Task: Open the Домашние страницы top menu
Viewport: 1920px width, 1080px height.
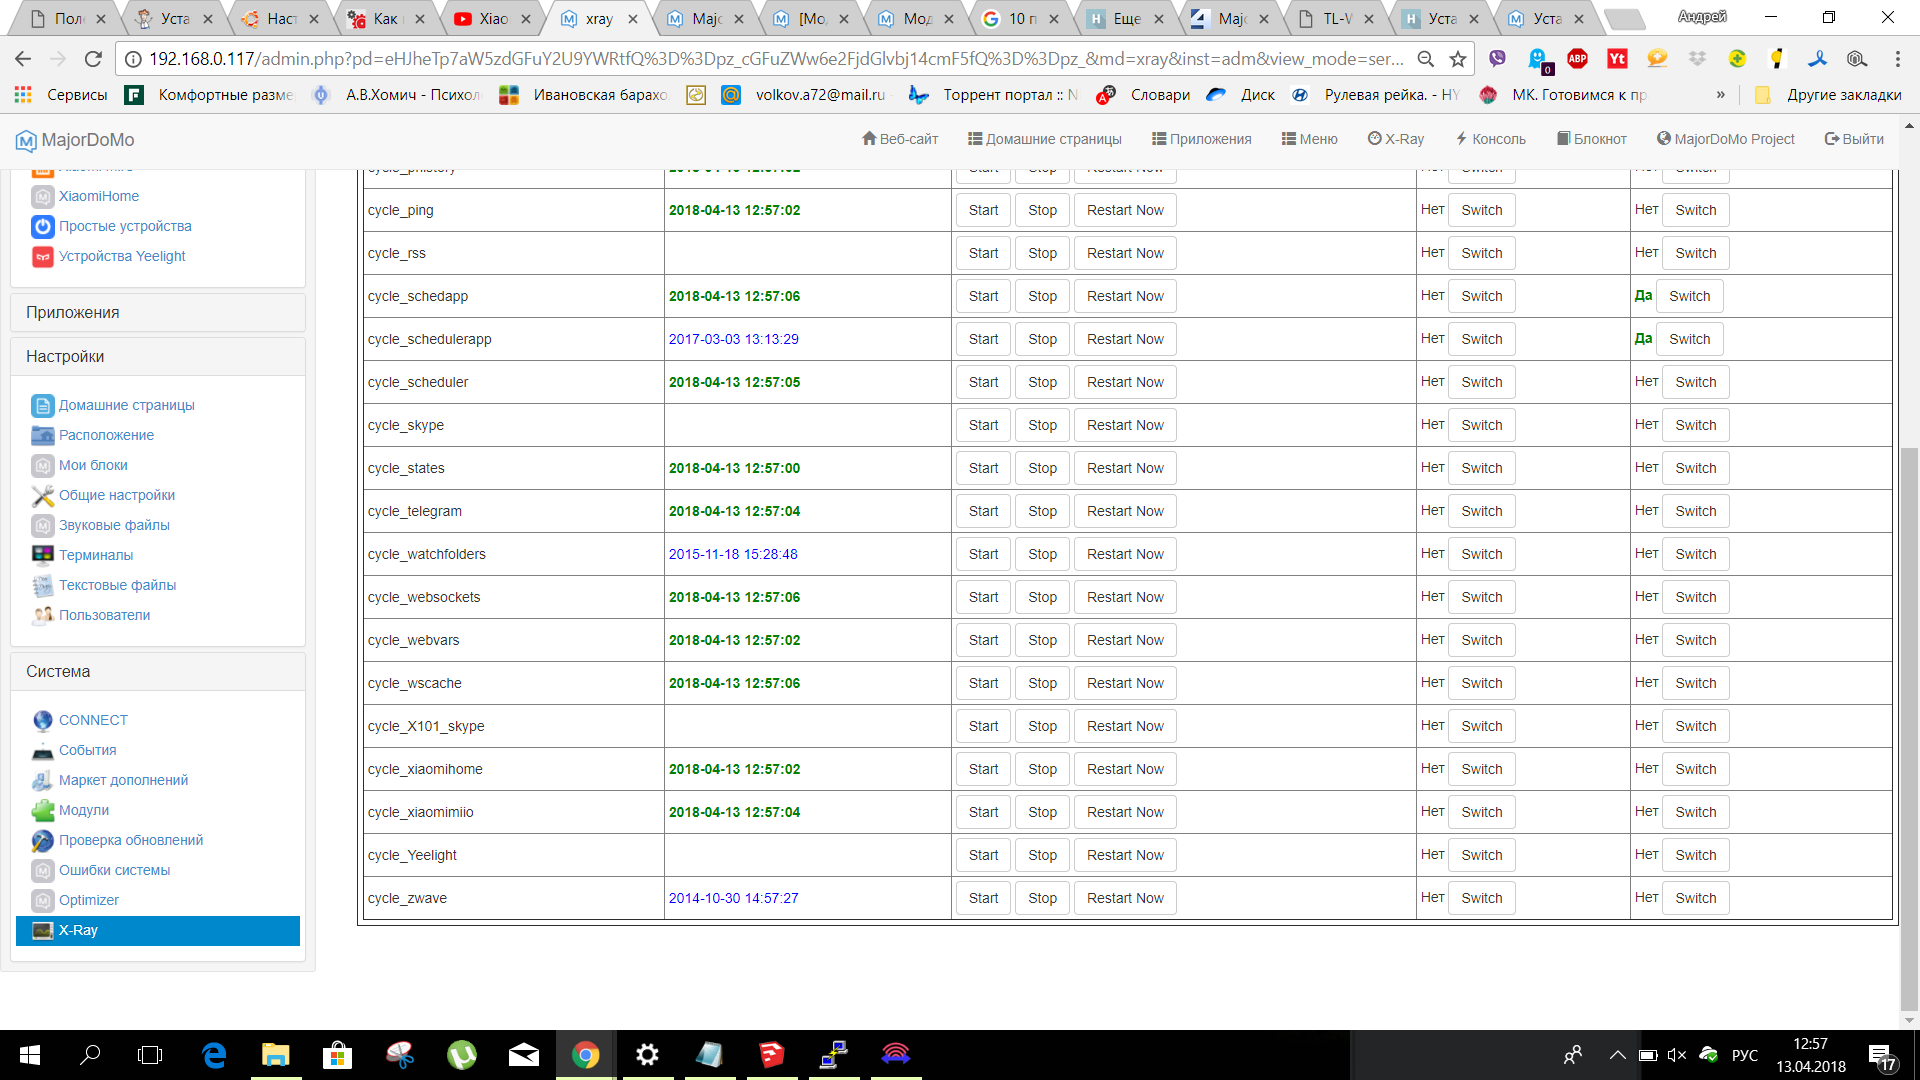Action: pyautogui.click(x=1044, y=139)
